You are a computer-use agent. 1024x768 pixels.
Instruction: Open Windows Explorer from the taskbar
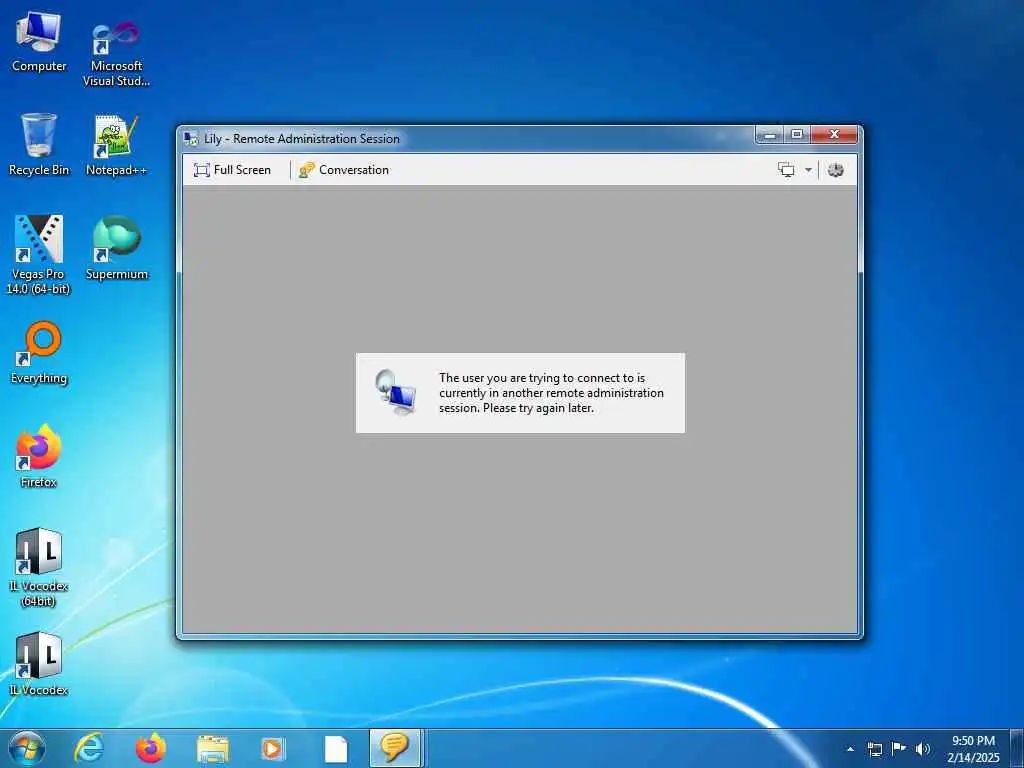point(213,749)
